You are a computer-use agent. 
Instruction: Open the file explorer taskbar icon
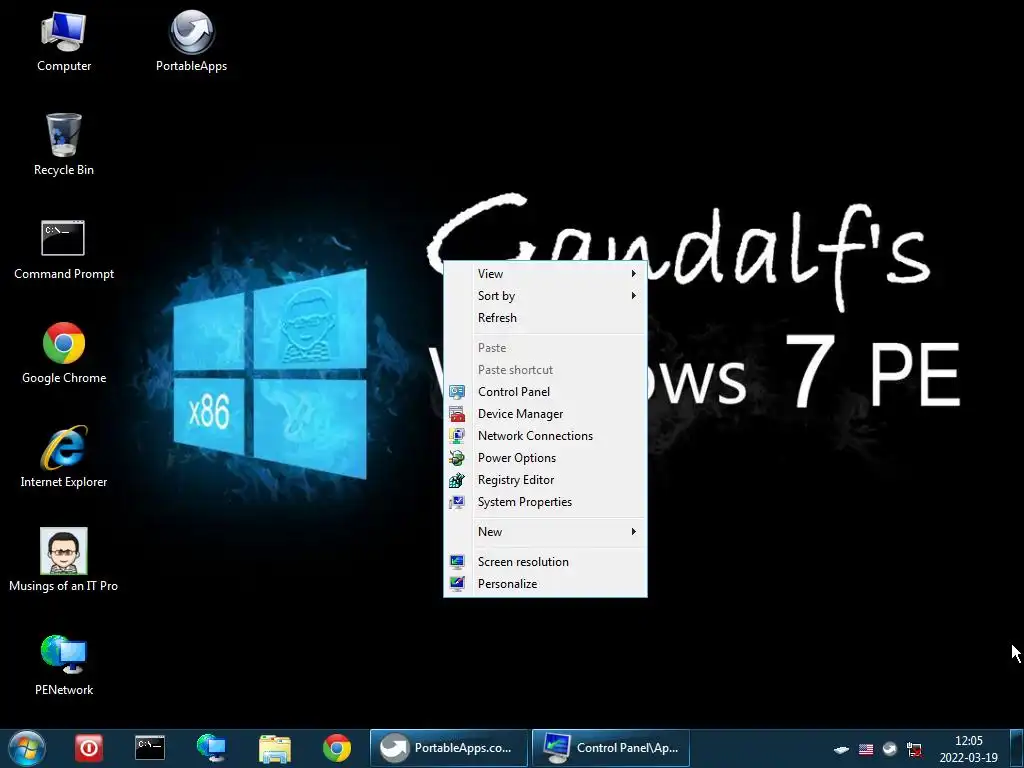[274, 748]
